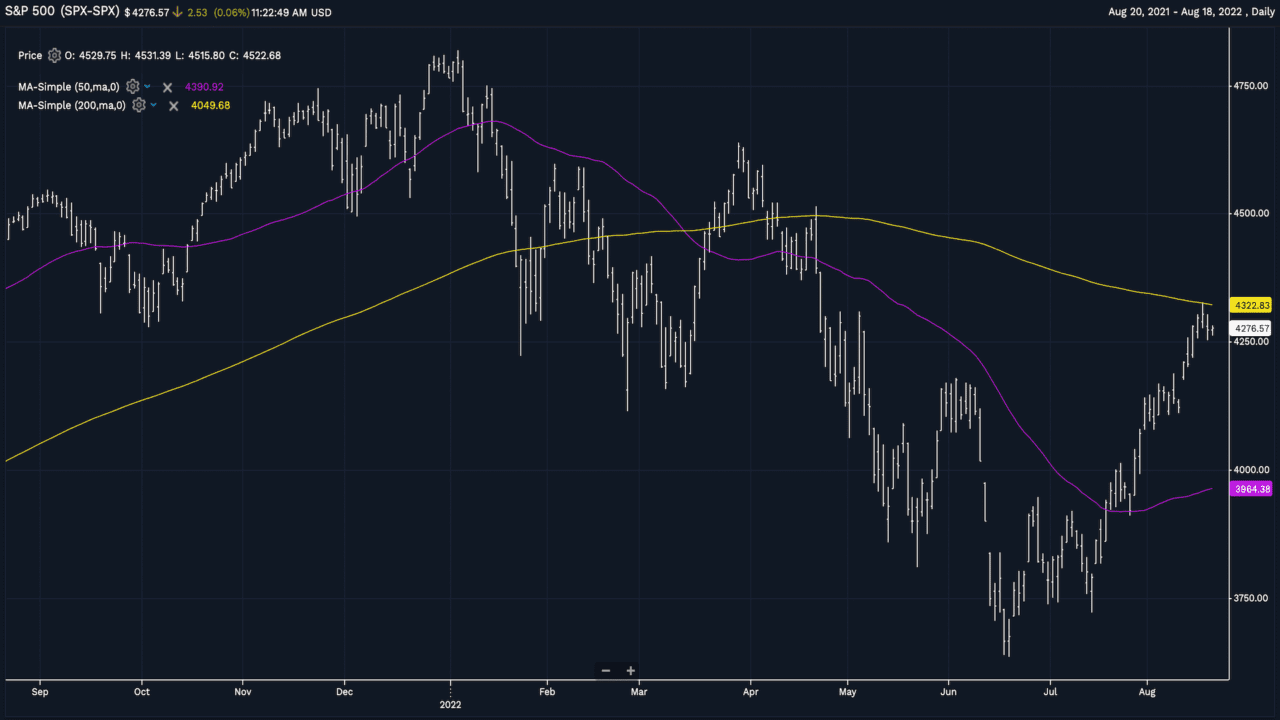
Task: Remove the MA-Simple (50,ma,0) indicator
Action: click(x=167, y=87)
